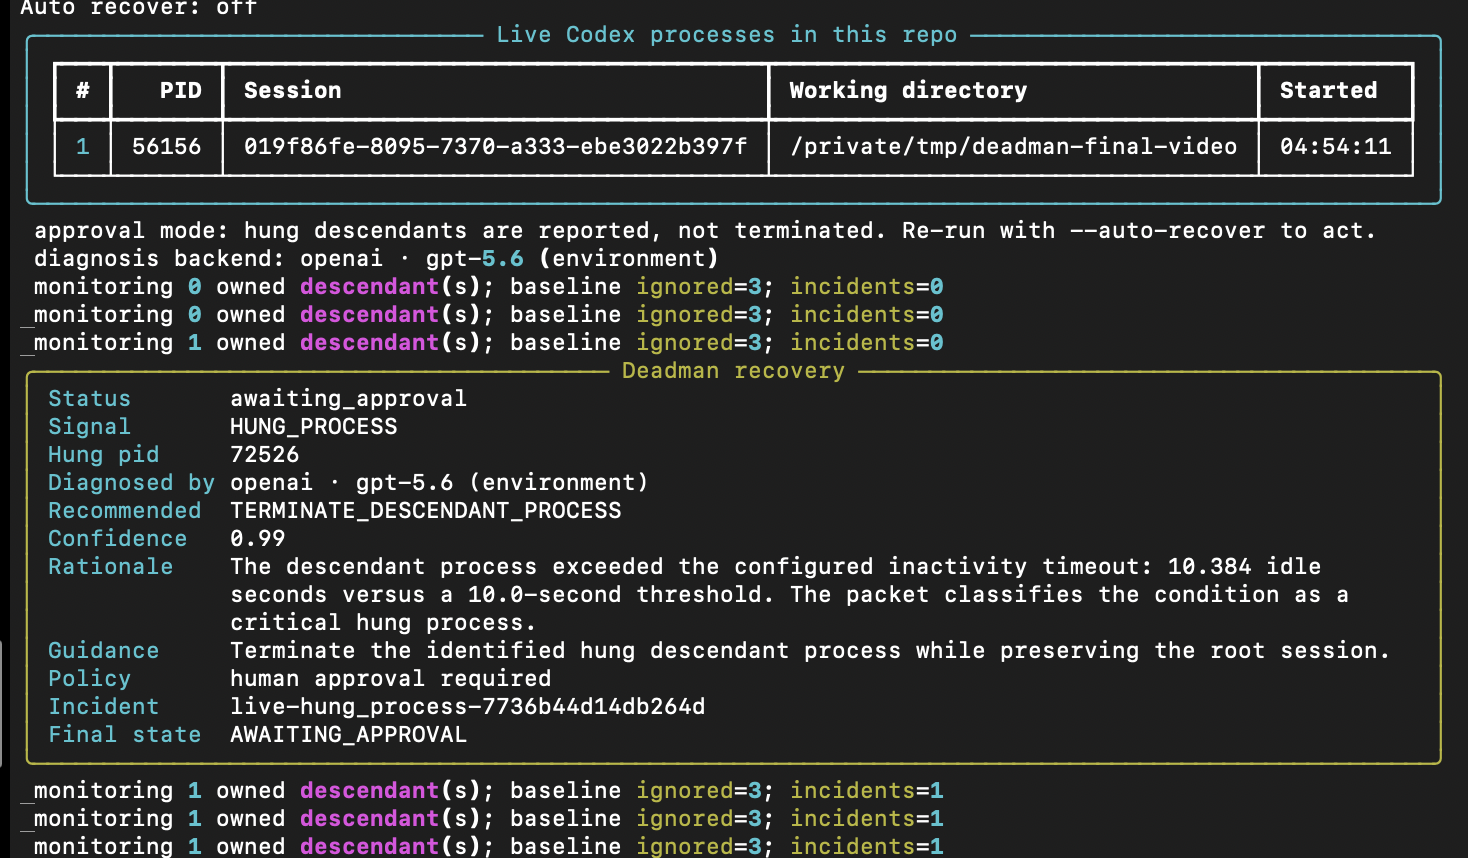Viewport: 1468px width, 858px height.
Task: Click row number 1 in process table
Action: coord(82,146)
